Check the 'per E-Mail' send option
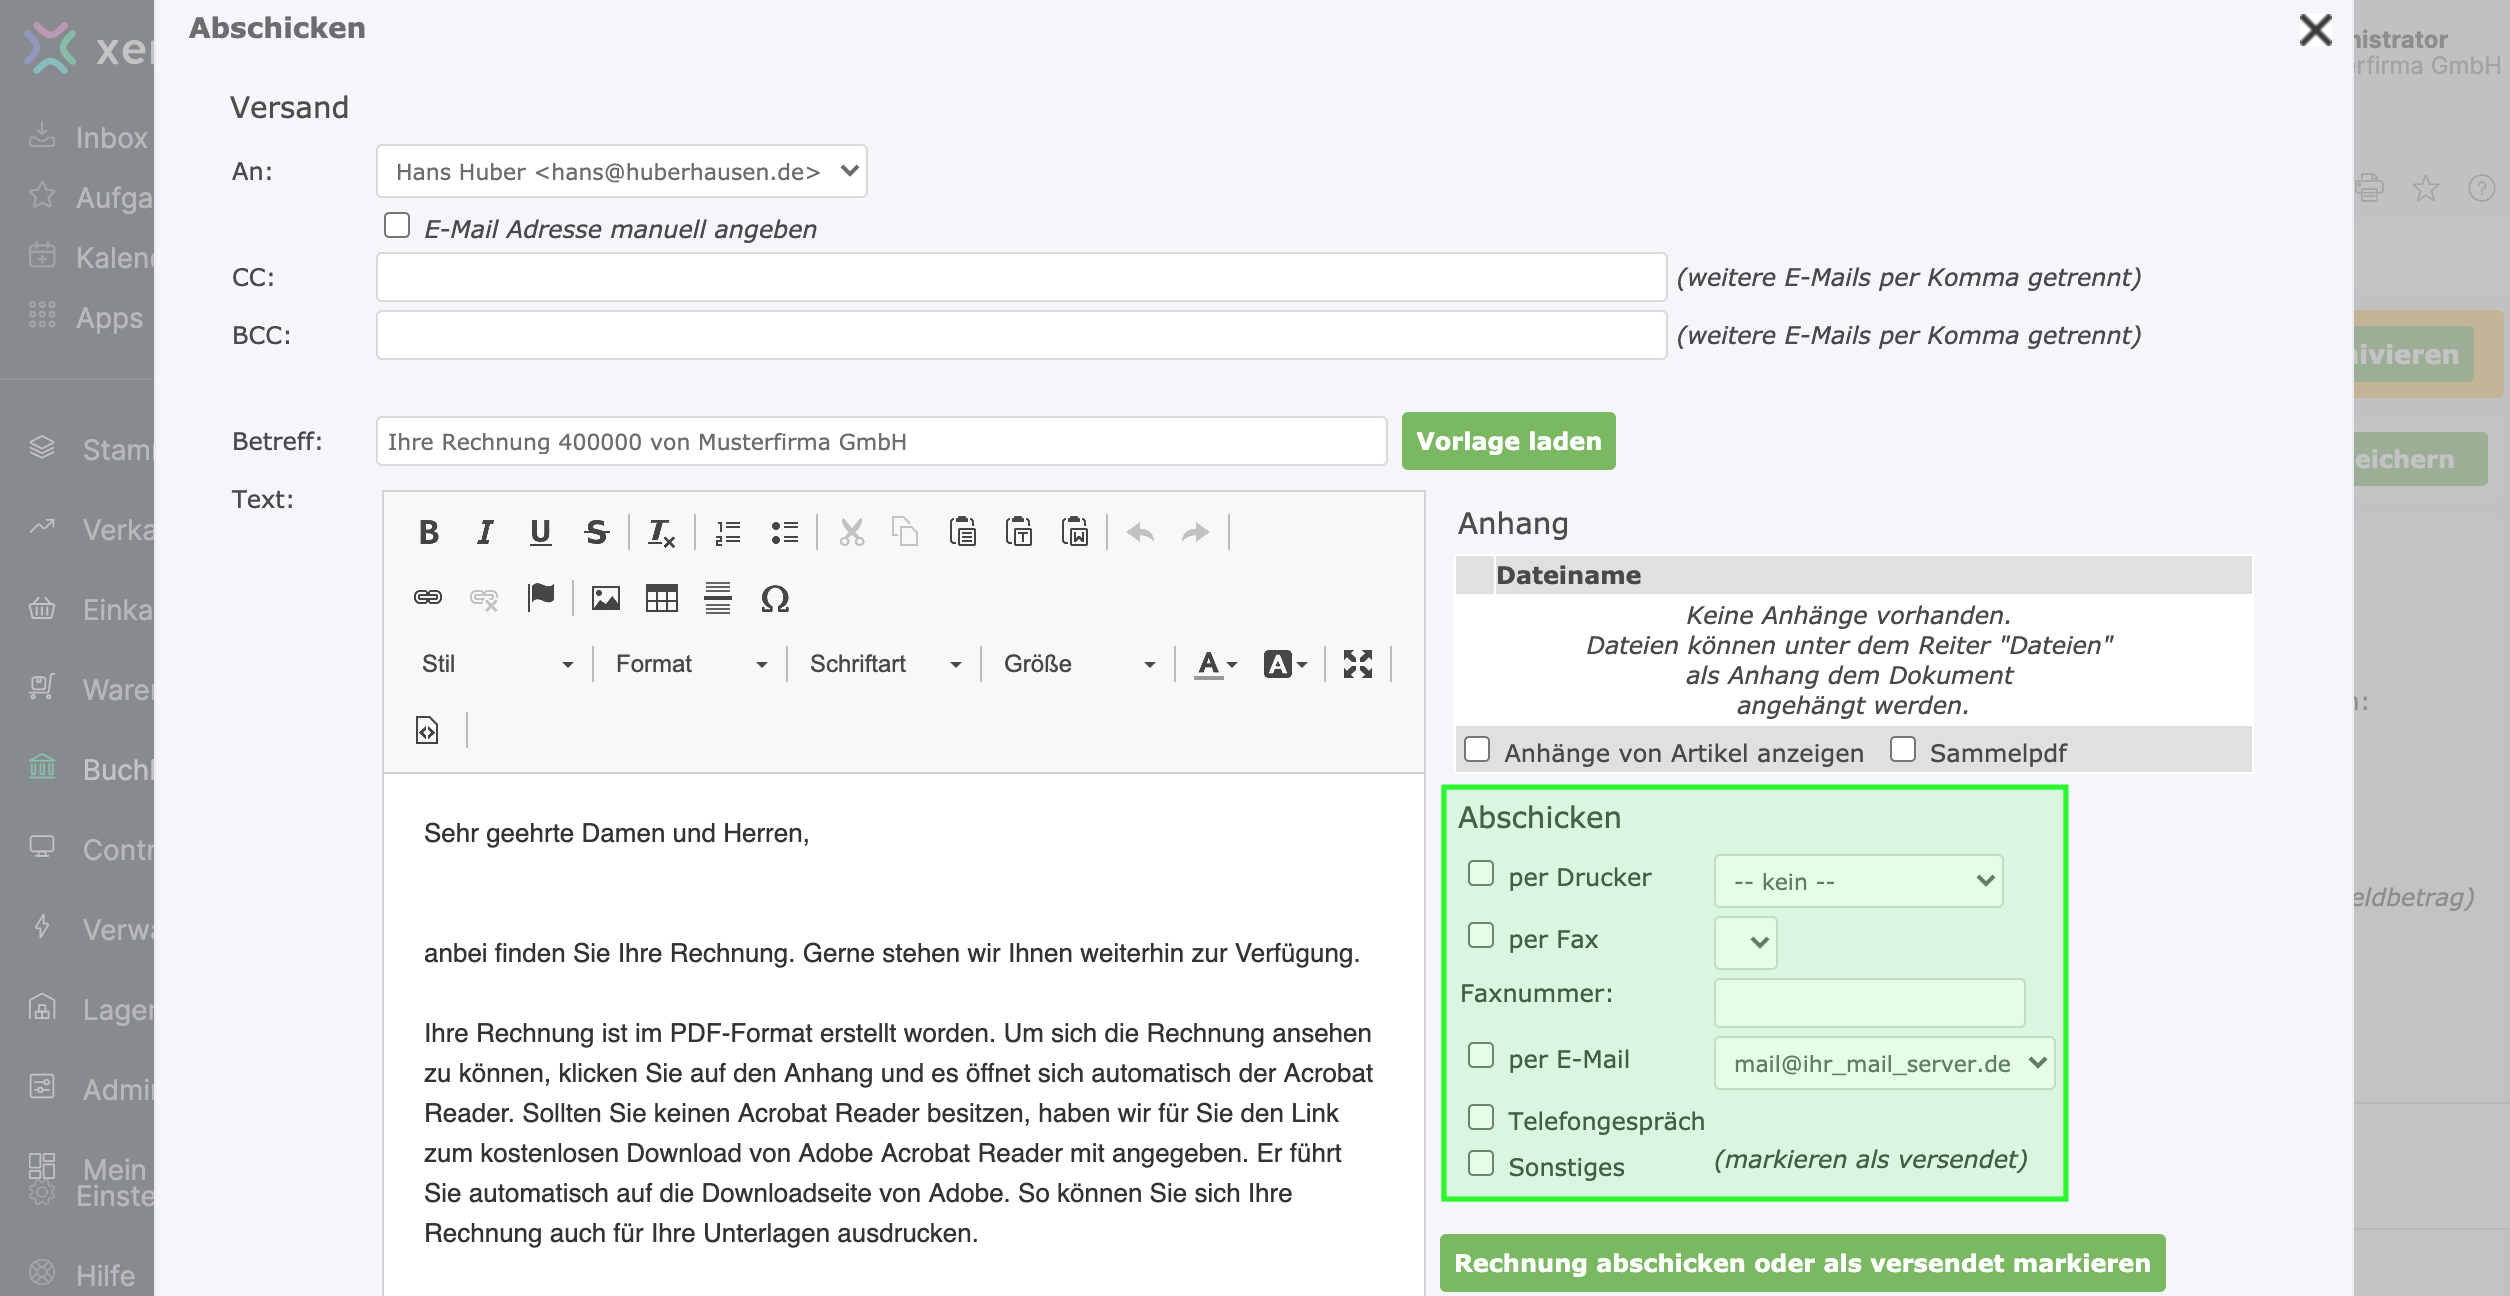2510x1296 pixels. tap(1481, 1056)
